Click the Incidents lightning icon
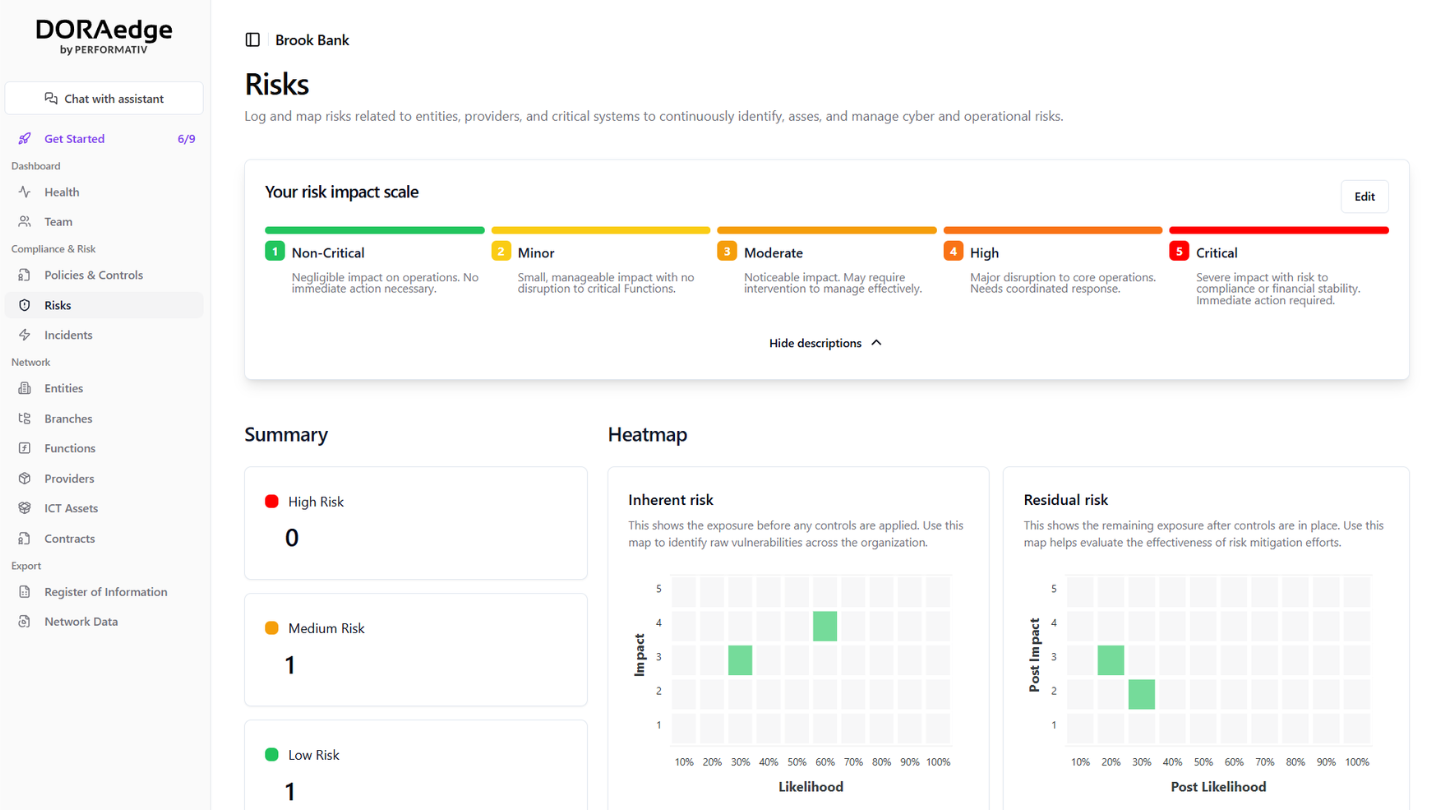This screenshot has height=810, width=1440. 24,334
